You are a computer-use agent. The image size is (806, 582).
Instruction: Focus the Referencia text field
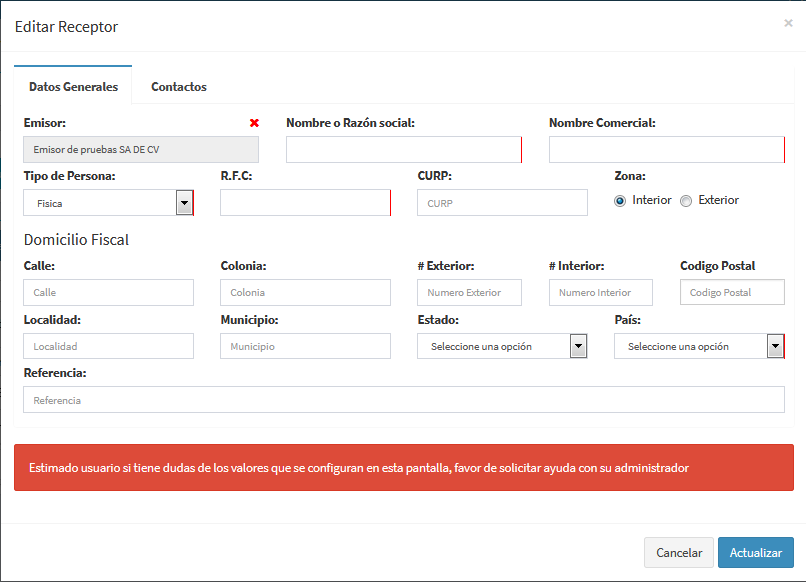(403, 400)
